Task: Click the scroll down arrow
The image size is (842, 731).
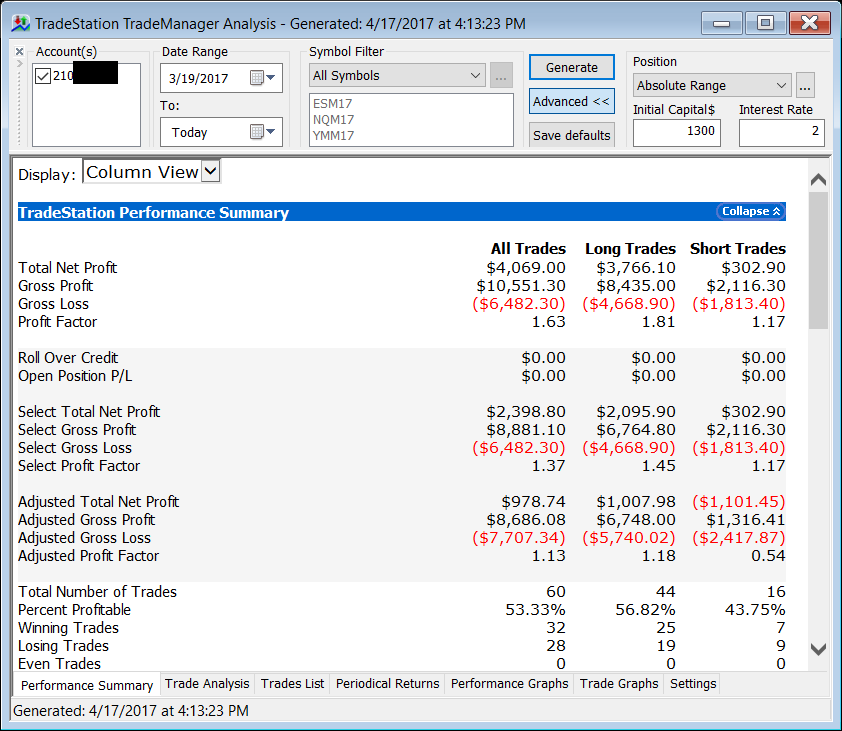Action: (818, 649)
